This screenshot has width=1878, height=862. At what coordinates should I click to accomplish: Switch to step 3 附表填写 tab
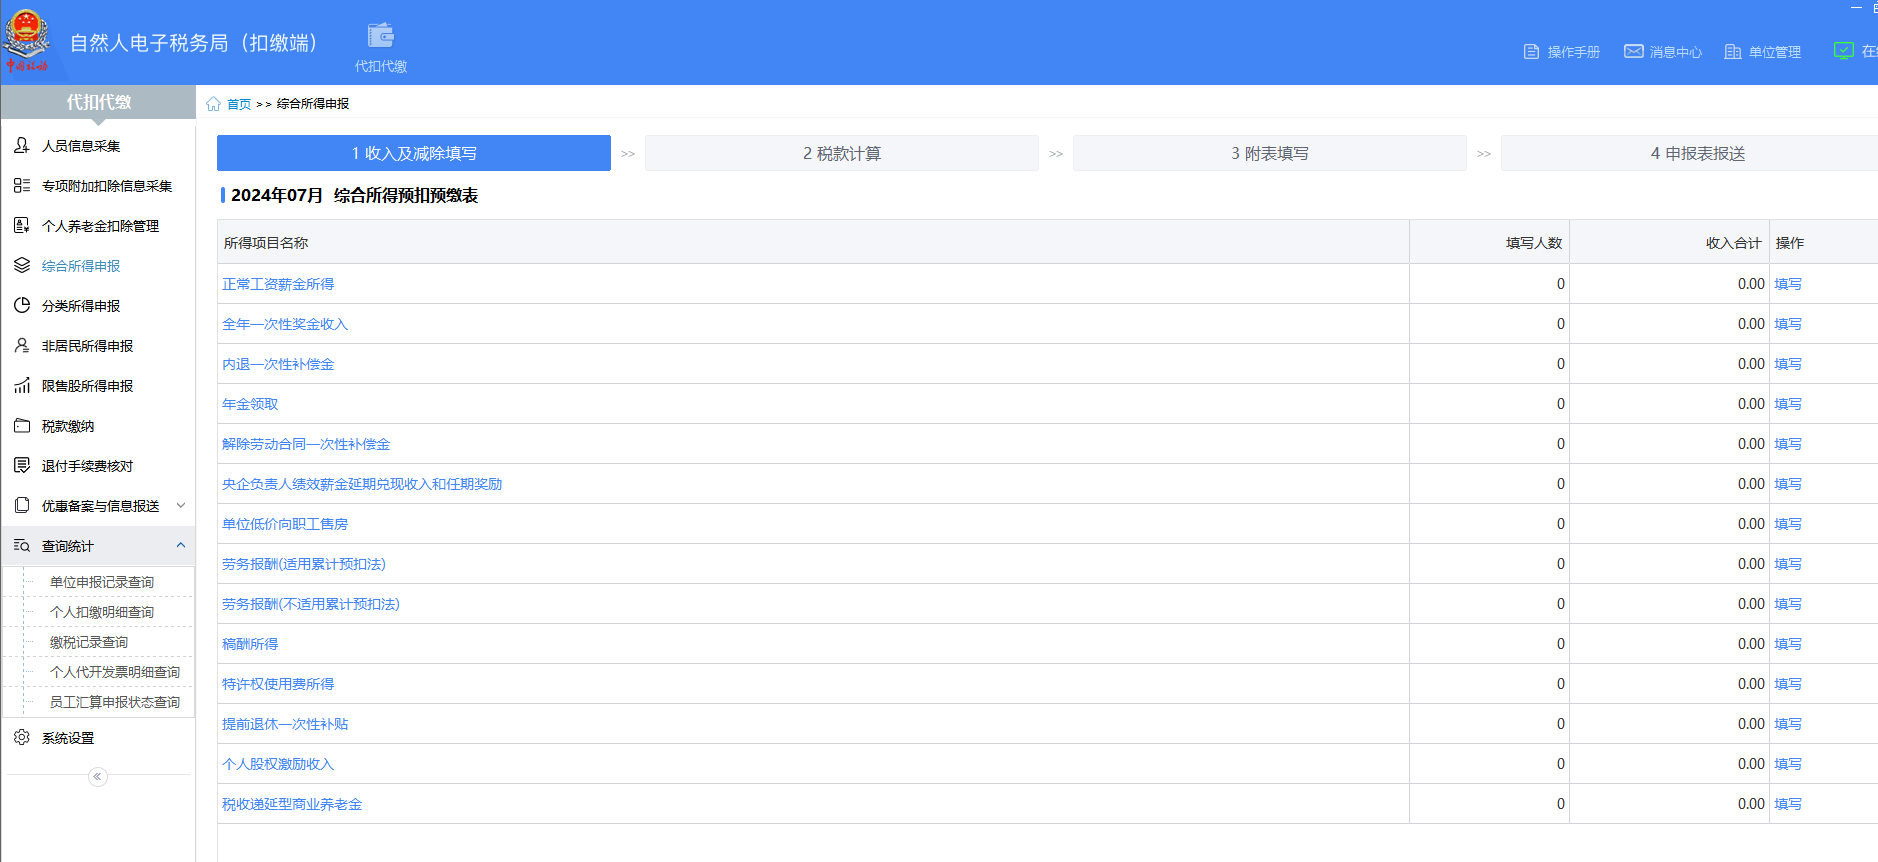point(1269,153)
